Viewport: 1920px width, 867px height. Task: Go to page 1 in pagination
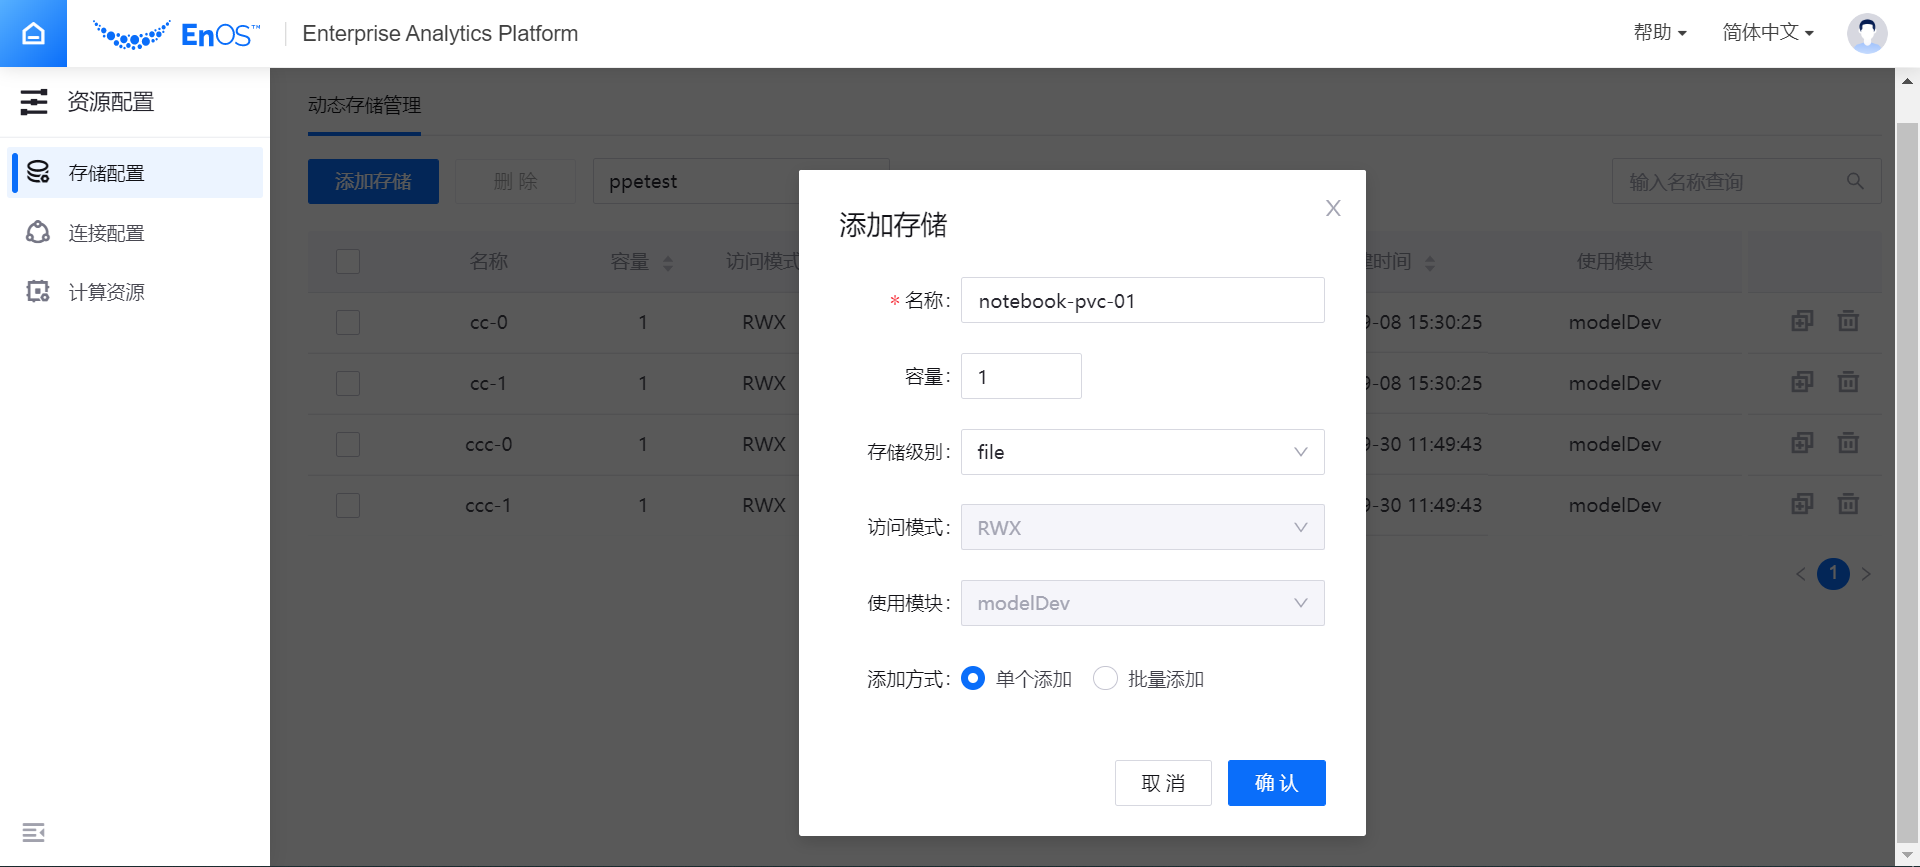(1833, 574)
